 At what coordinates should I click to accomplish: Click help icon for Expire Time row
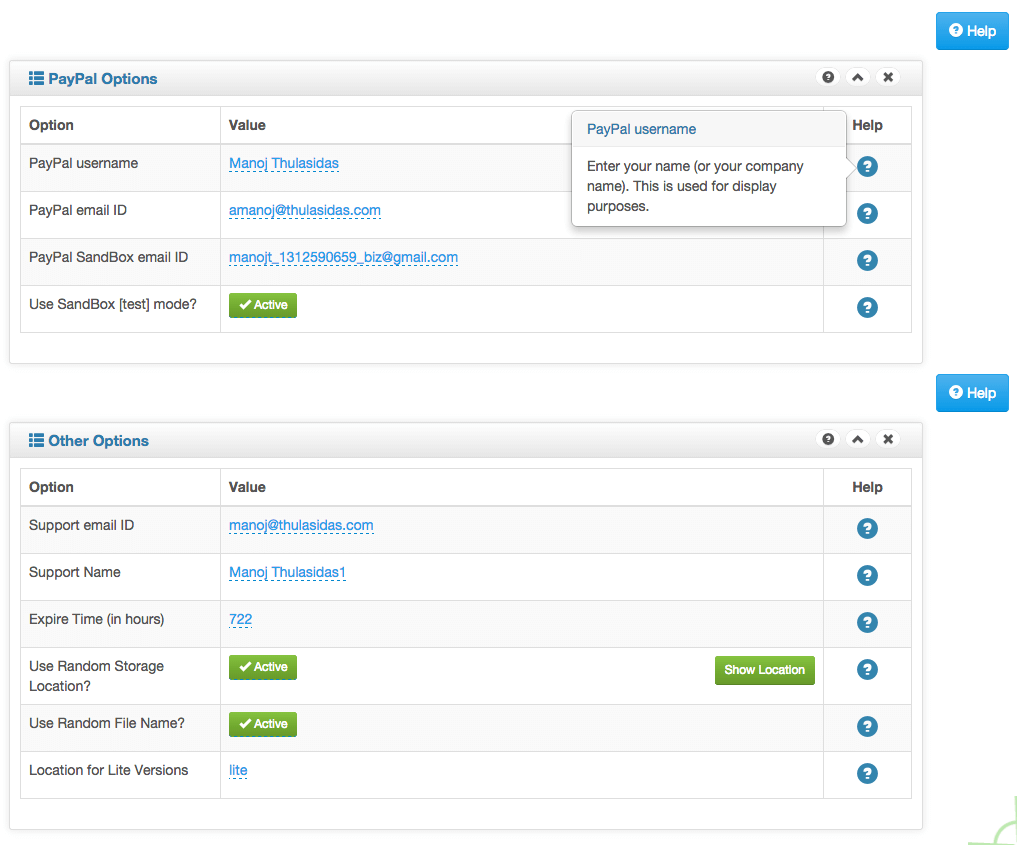tap(867, 623)
